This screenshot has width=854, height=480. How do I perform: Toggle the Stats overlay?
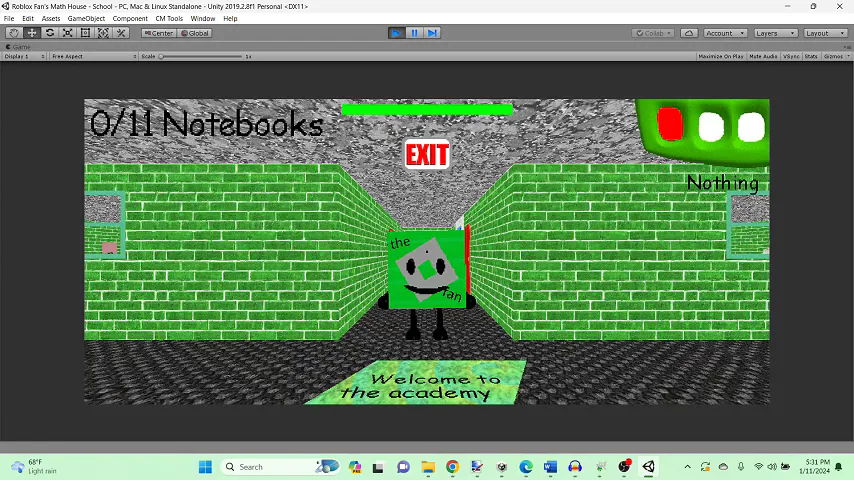click(x=811, y=56)
